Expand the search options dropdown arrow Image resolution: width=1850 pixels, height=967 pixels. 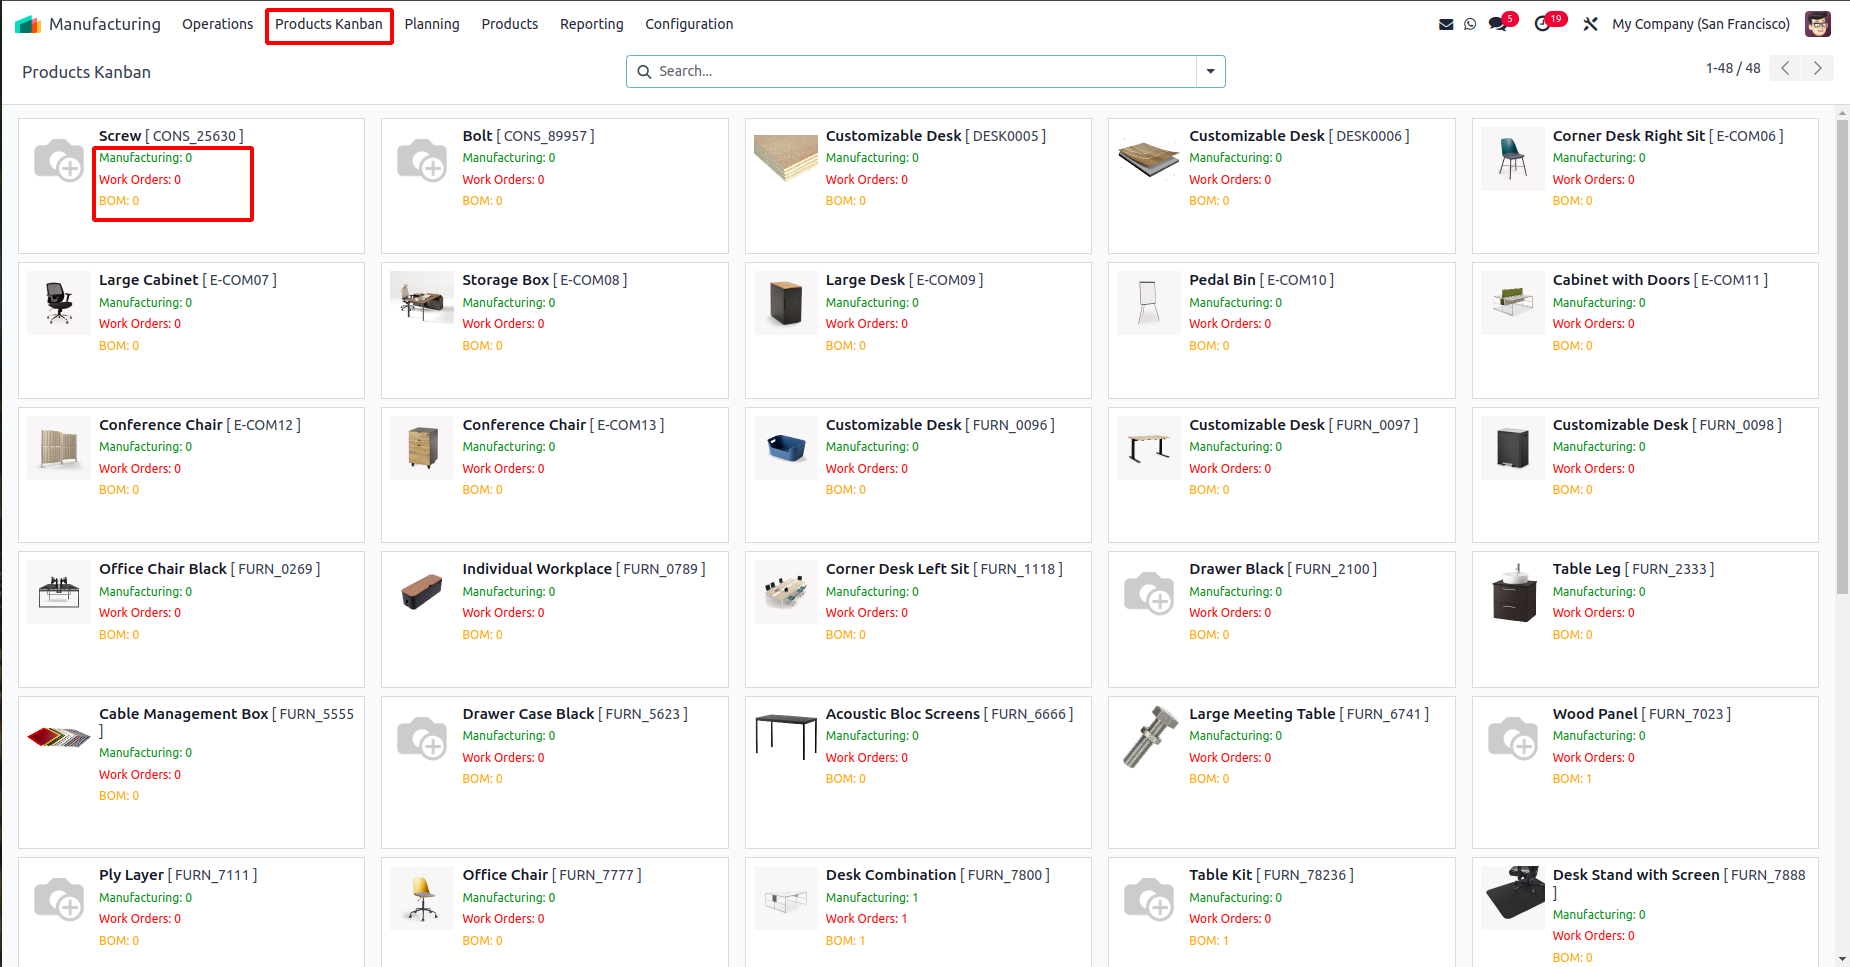tap(1211, 71)
